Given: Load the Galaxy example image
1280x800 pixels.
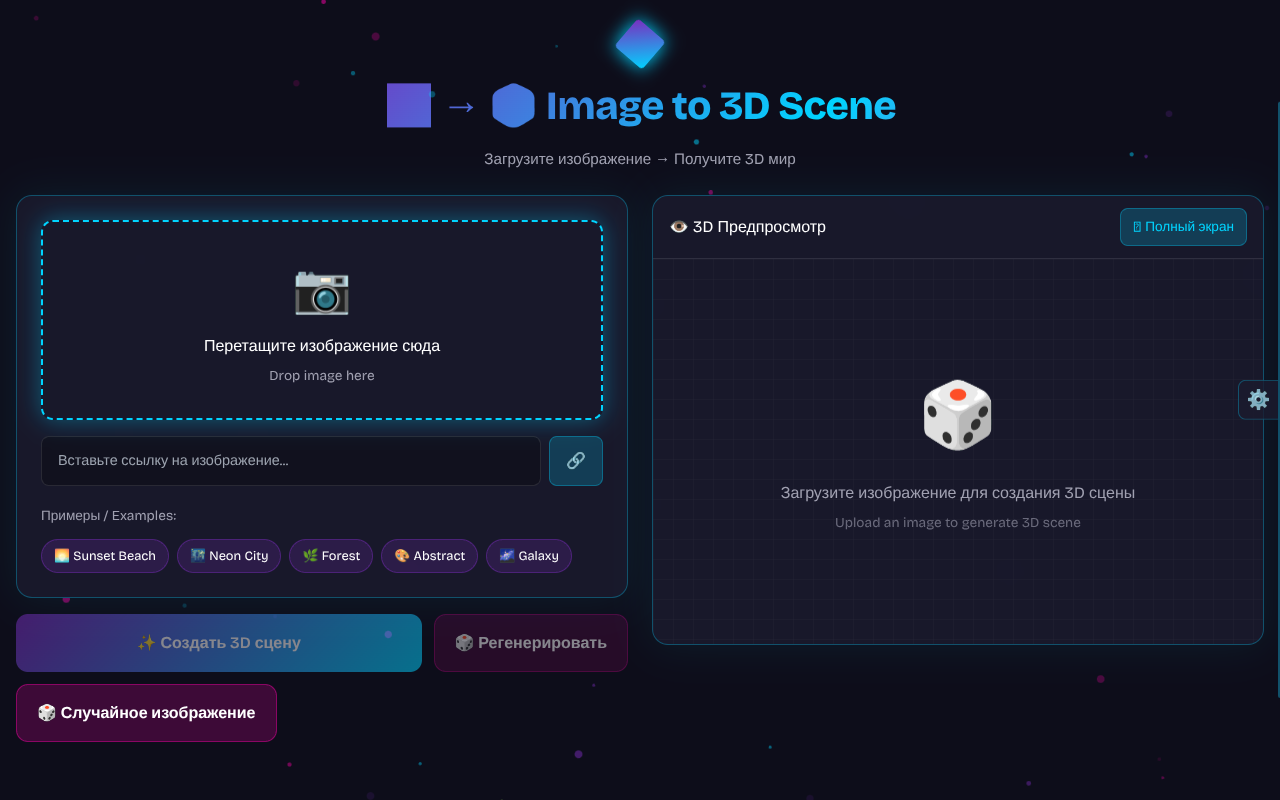Looking at the screenshot, I should pyautogui.click(x=528, y=556).
